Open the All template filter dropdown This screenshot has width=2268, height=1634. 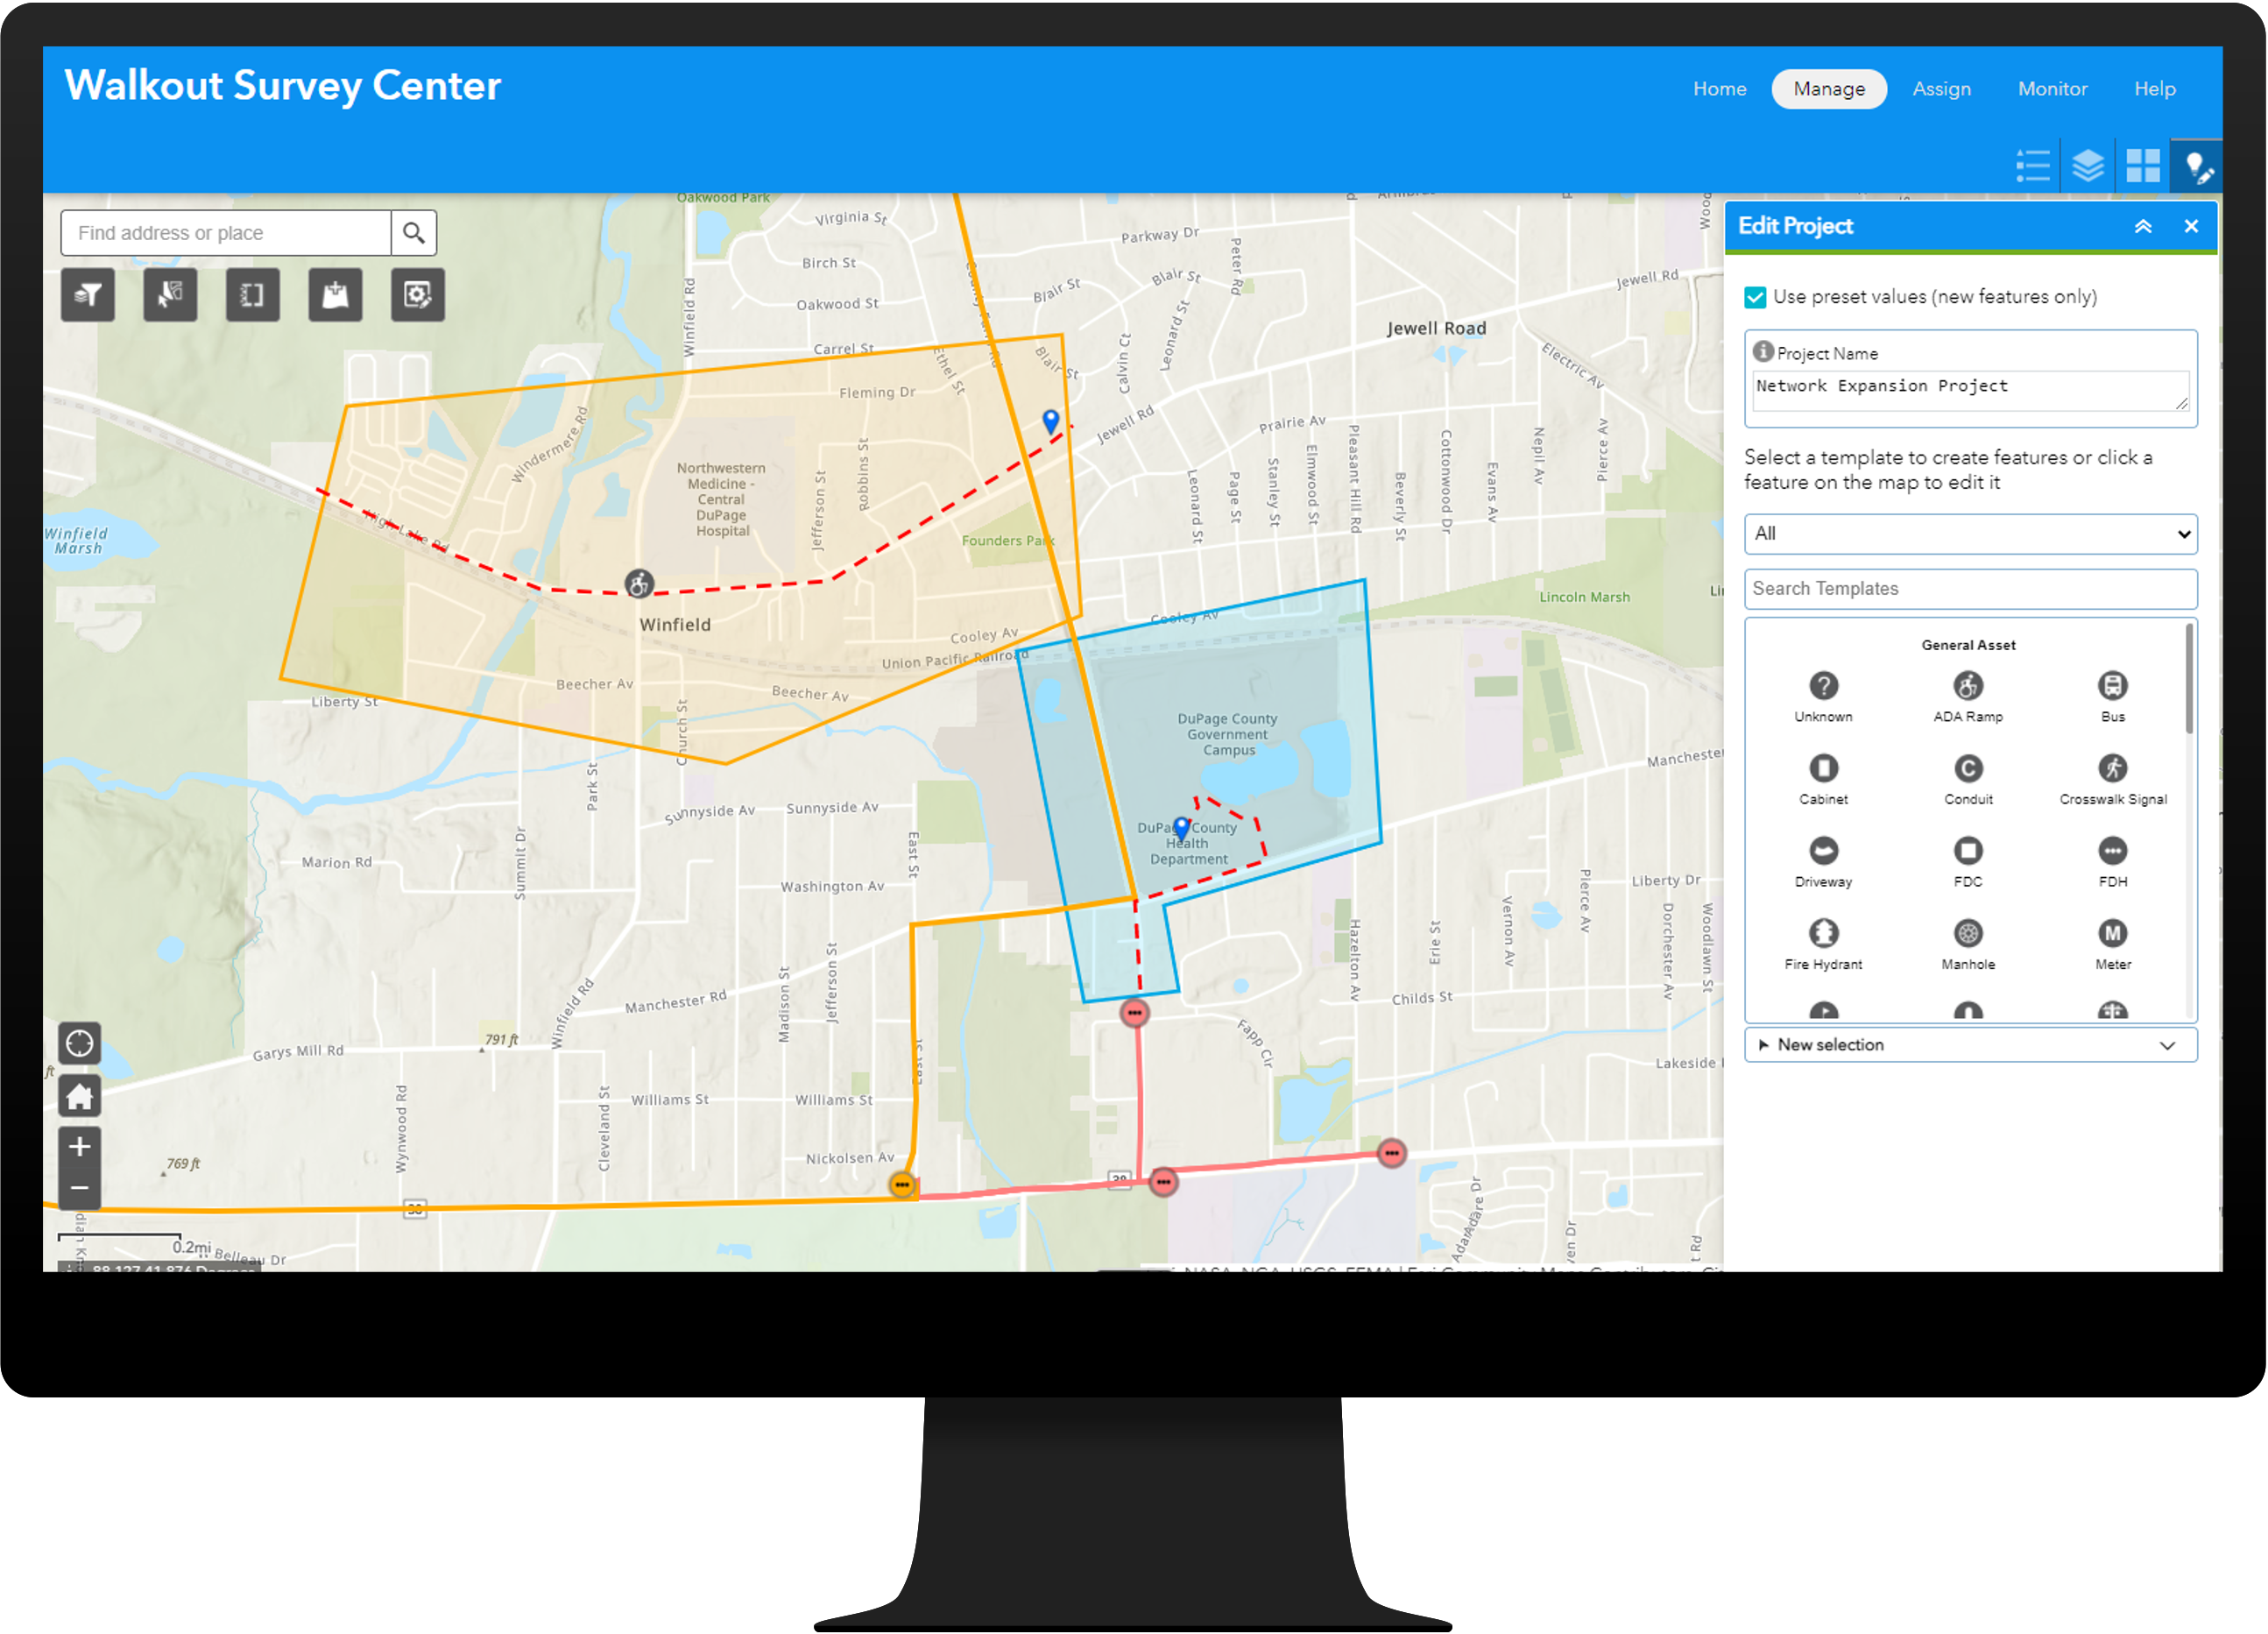[x=1969, y=534]
